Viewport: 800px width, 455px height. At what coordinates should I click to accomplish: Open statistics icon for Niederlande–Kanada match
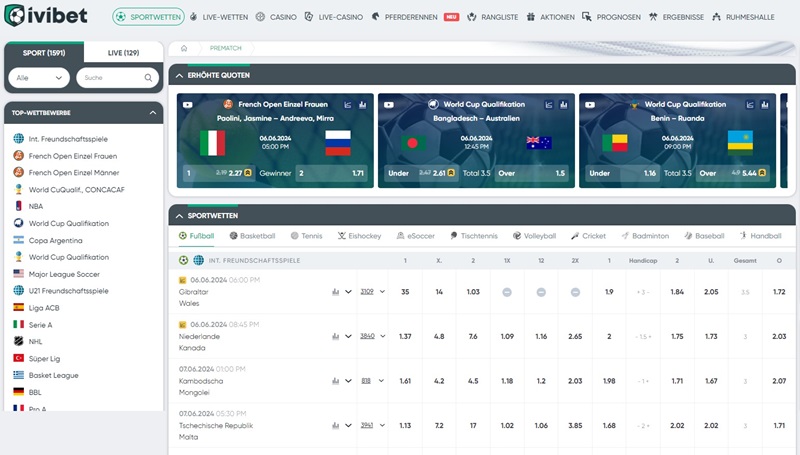[x=335, y=336]
